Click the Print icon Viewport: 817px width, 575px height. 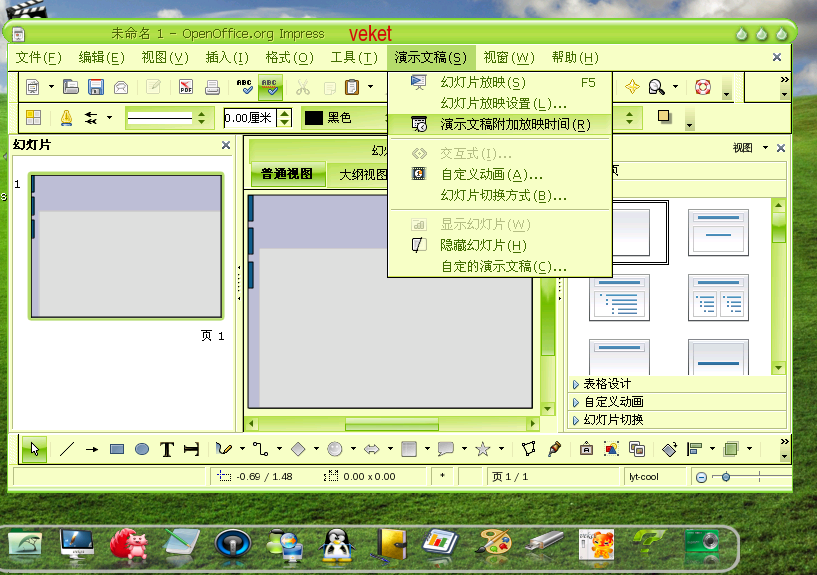[x=212, y=86]
